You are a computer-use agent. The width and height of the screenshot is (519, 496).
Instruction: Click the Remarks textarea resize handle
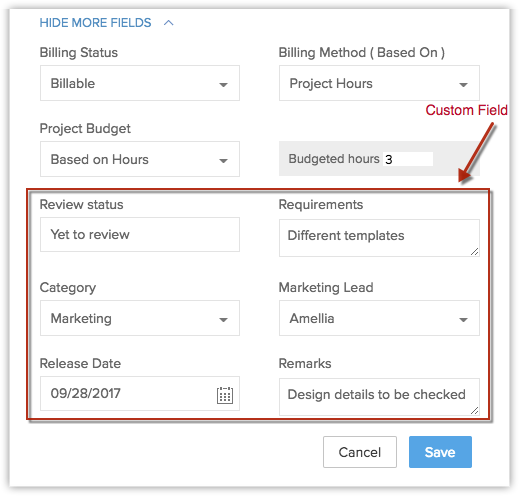click(x=475, y=411)
